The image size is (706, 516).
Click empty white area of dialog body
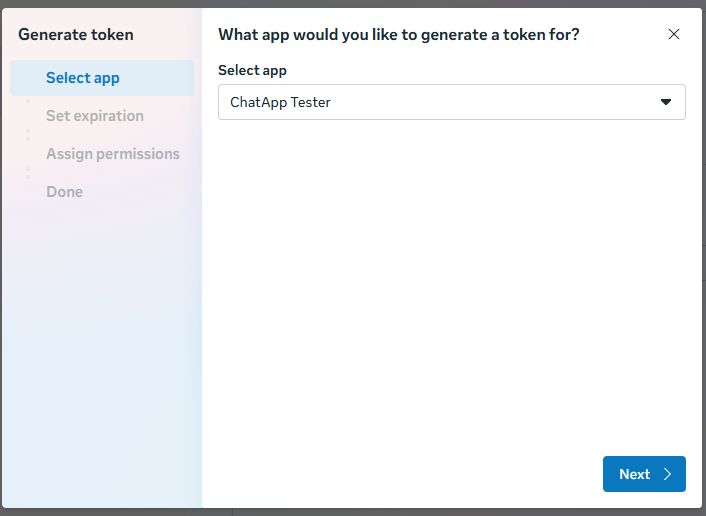(x=450, y=300)
